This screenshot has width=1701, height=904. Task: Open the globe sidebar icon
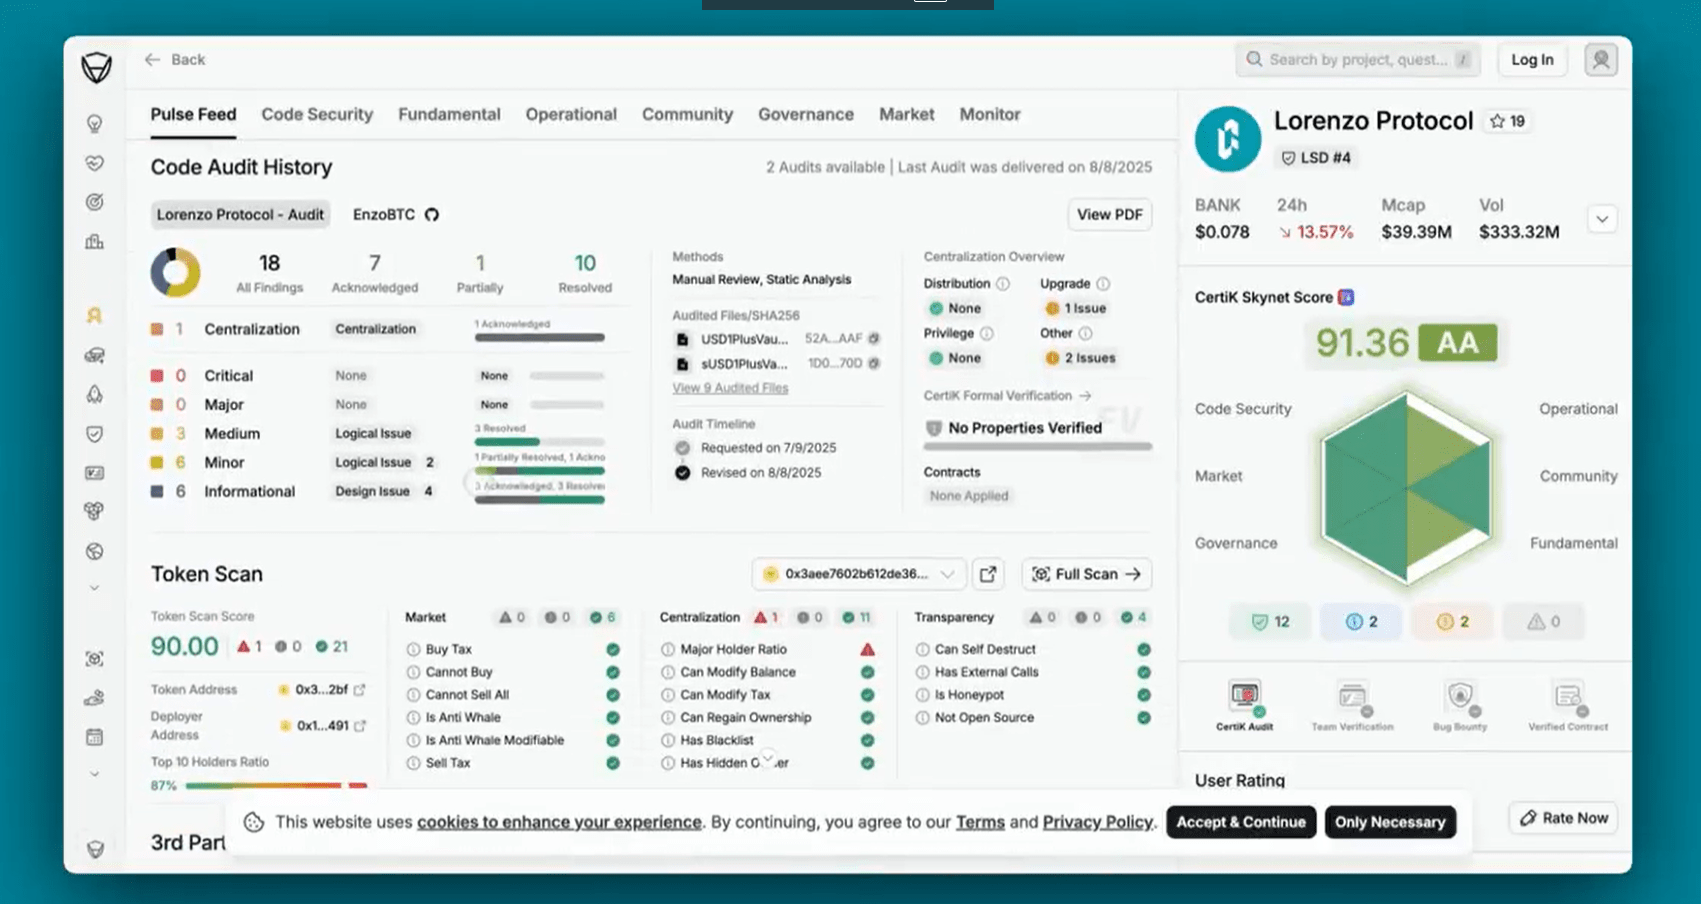[x=95, y=551]
